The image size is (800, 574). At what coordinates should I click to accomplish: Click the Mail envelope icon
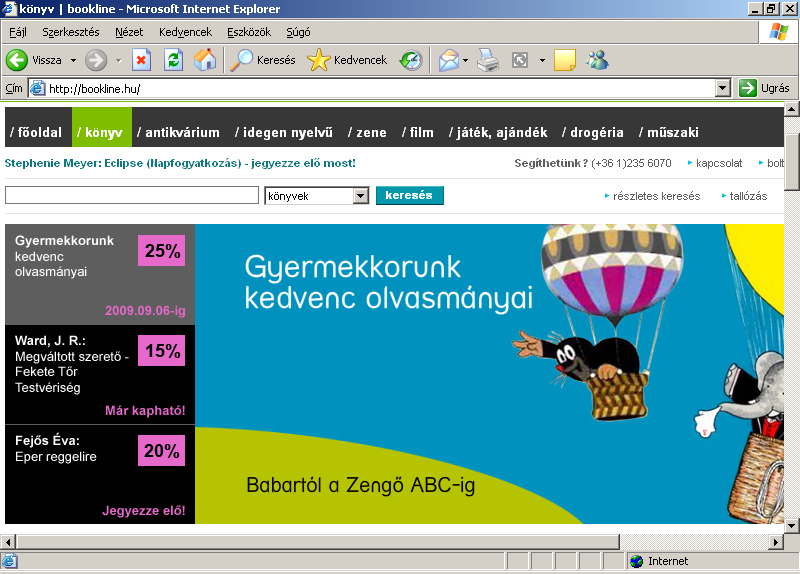[449, 60]
